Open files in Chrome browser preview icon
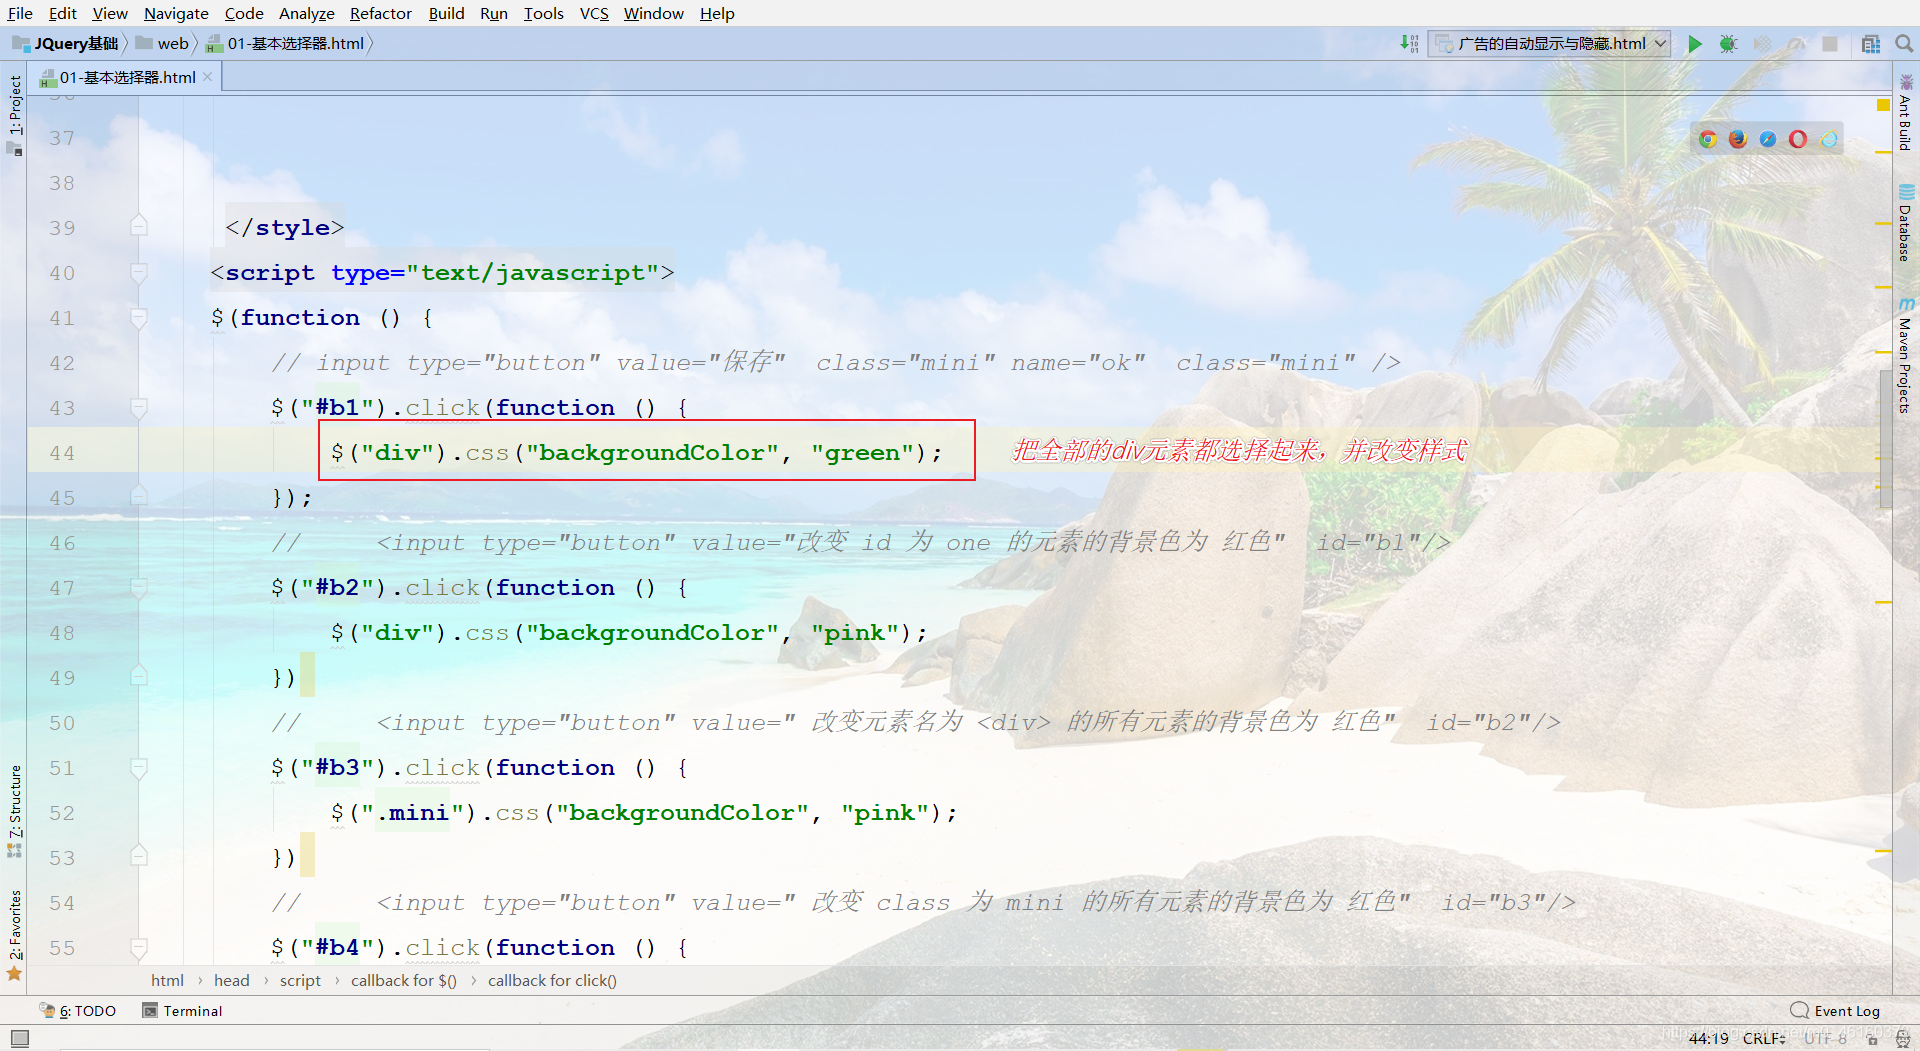The height and width of the screenshot is (1051, 1920). 1707,139
